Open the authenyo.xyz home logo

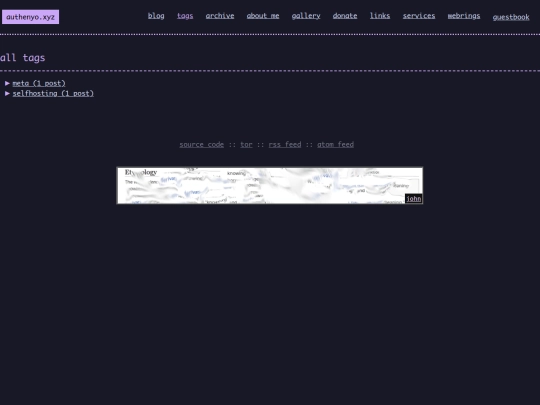click(x=30, y=17)
